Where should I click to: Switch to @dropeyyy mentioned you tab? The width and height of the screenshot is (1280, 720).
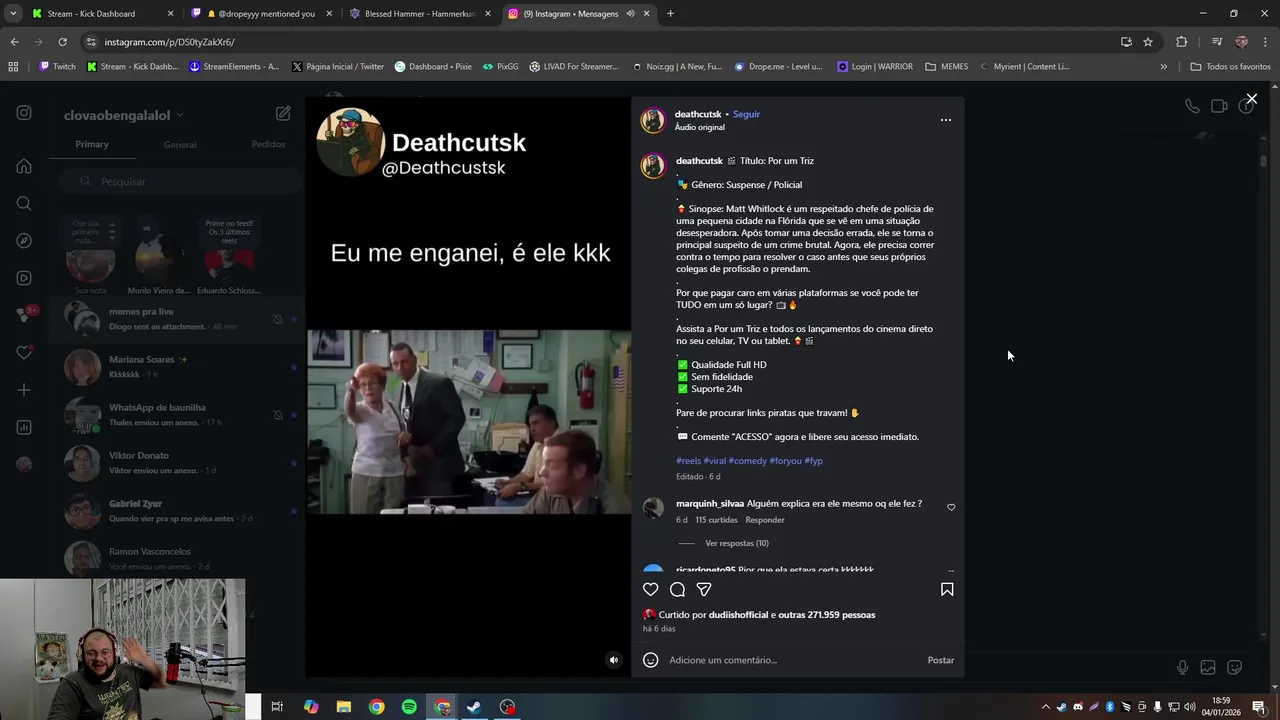[260, 14]
